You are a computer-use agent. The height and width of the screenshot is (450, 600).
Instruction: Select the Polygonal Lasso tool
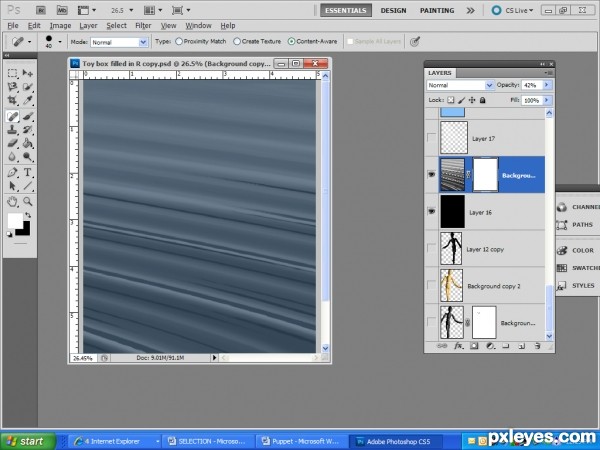tap(13, 86)
